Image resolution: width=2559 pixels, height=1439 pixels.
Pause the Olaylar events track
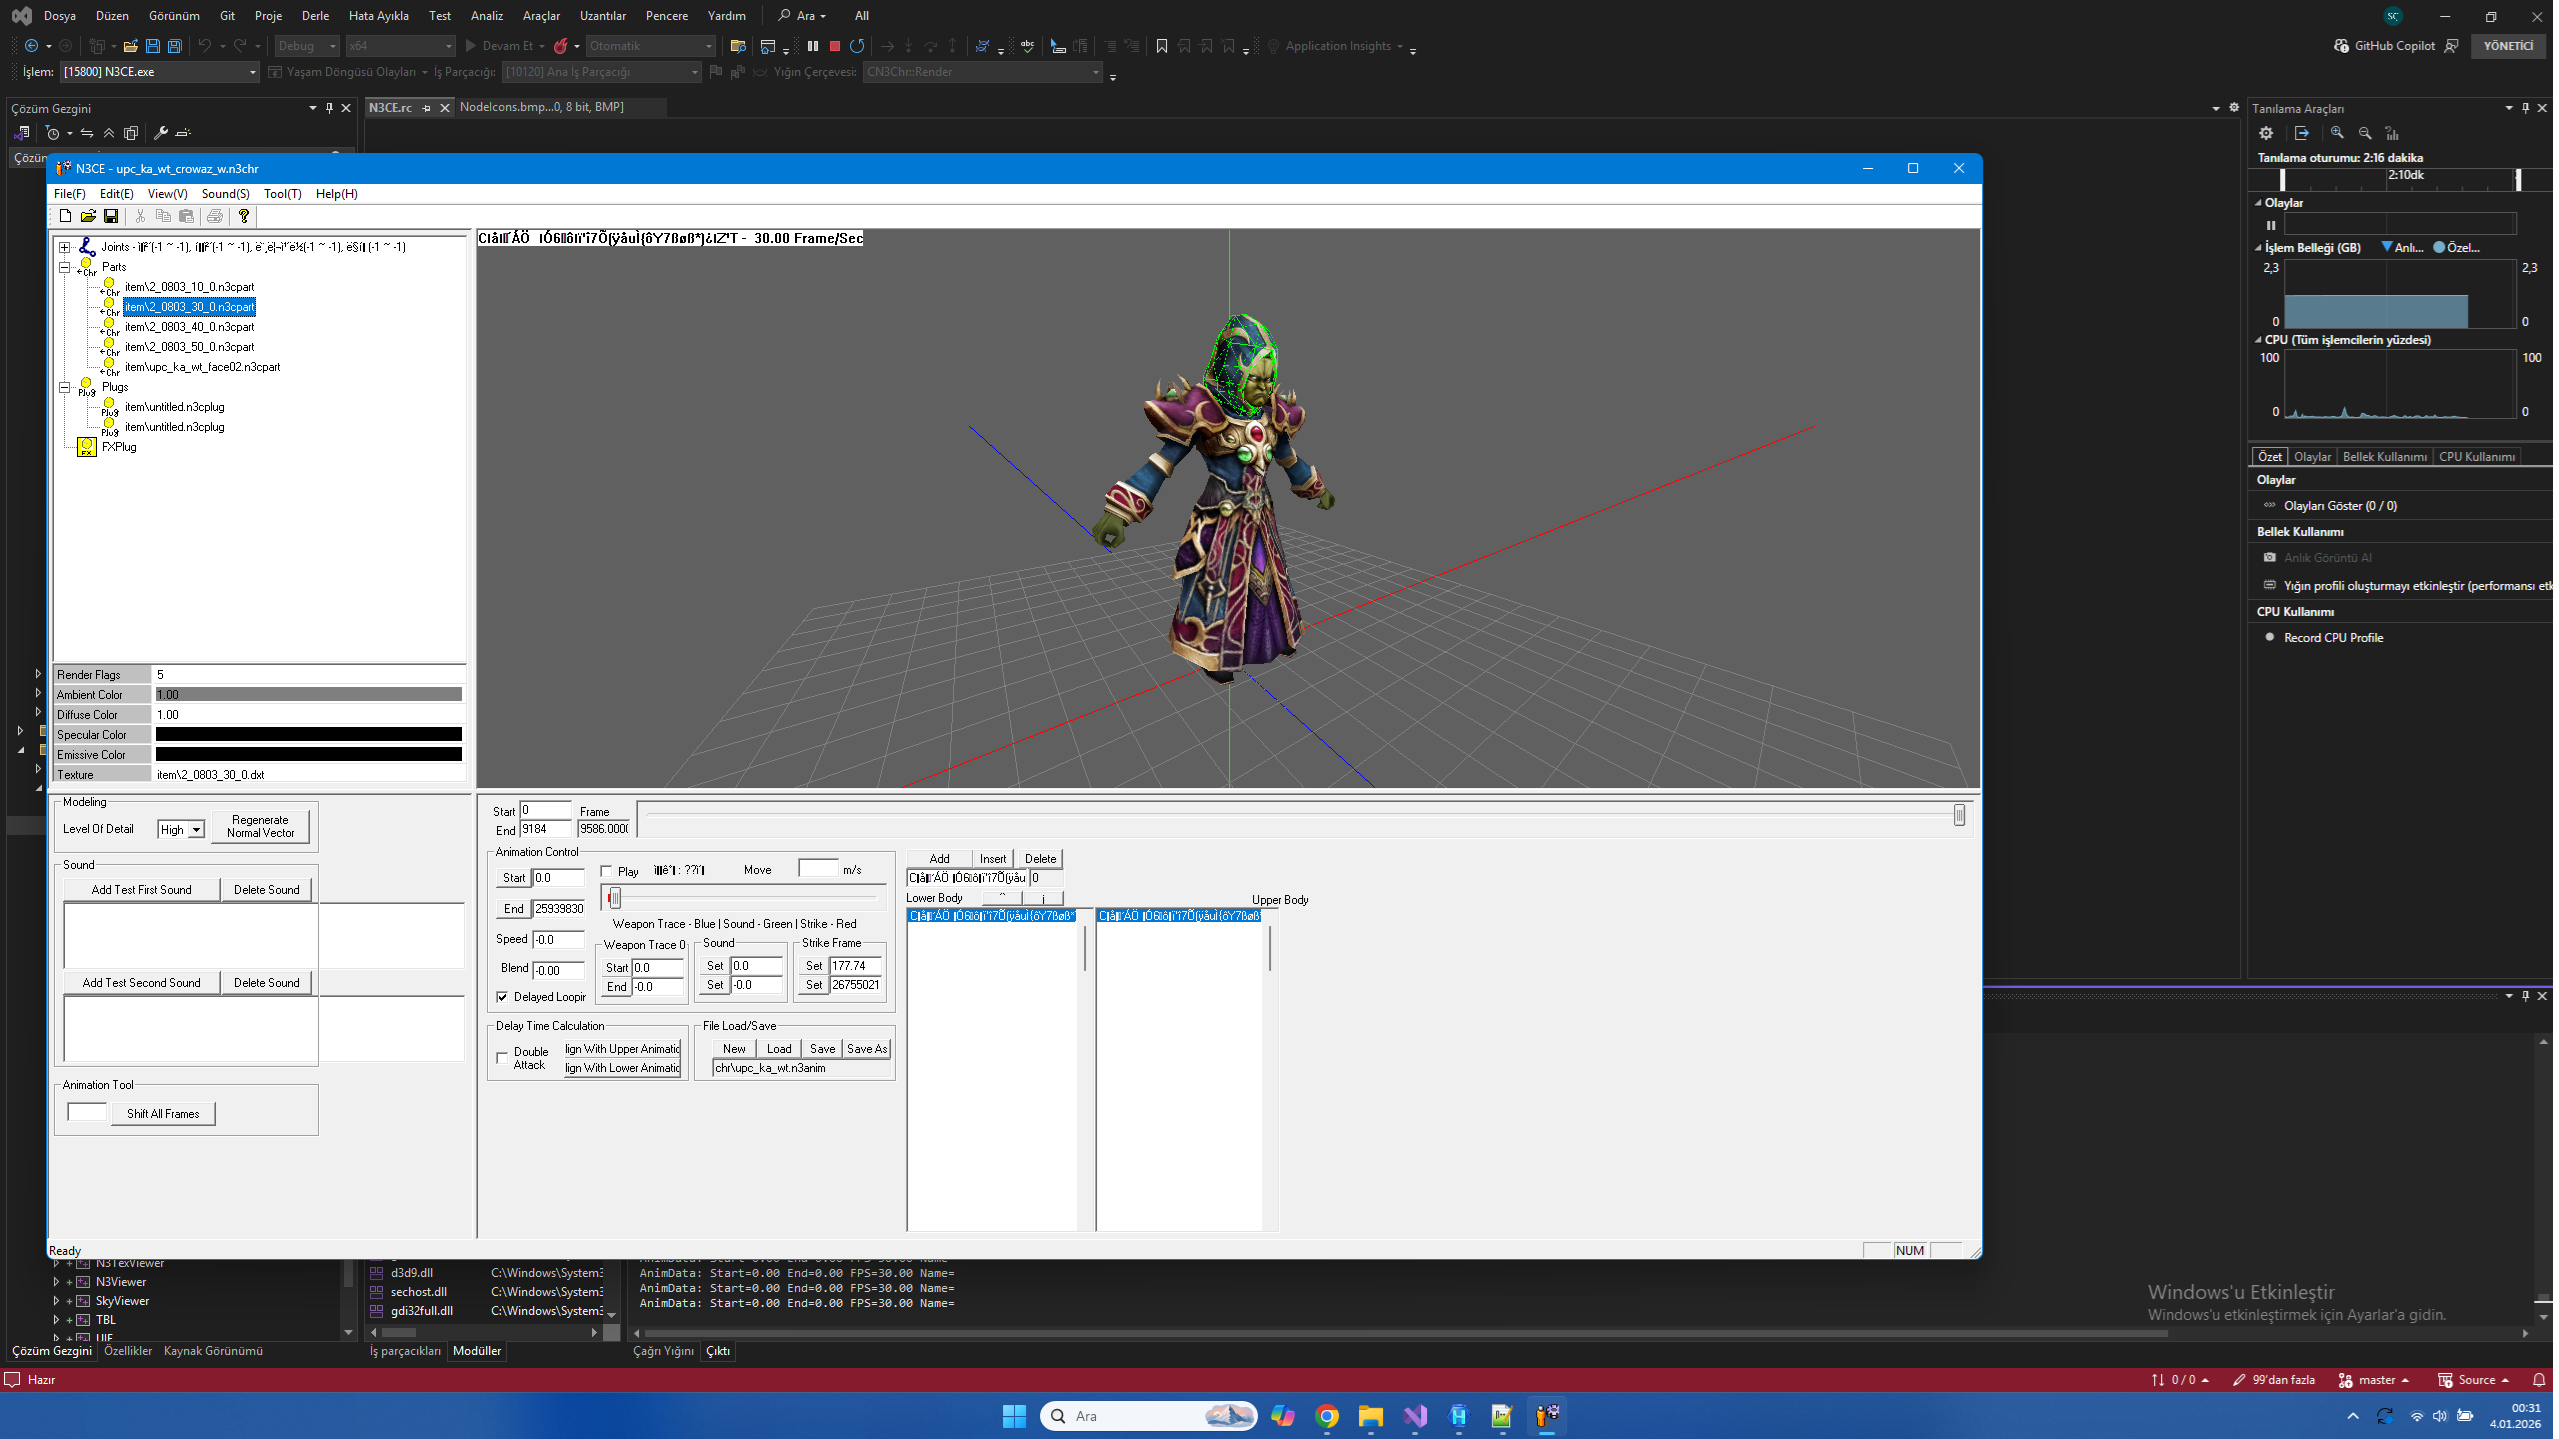point(2271,225)
